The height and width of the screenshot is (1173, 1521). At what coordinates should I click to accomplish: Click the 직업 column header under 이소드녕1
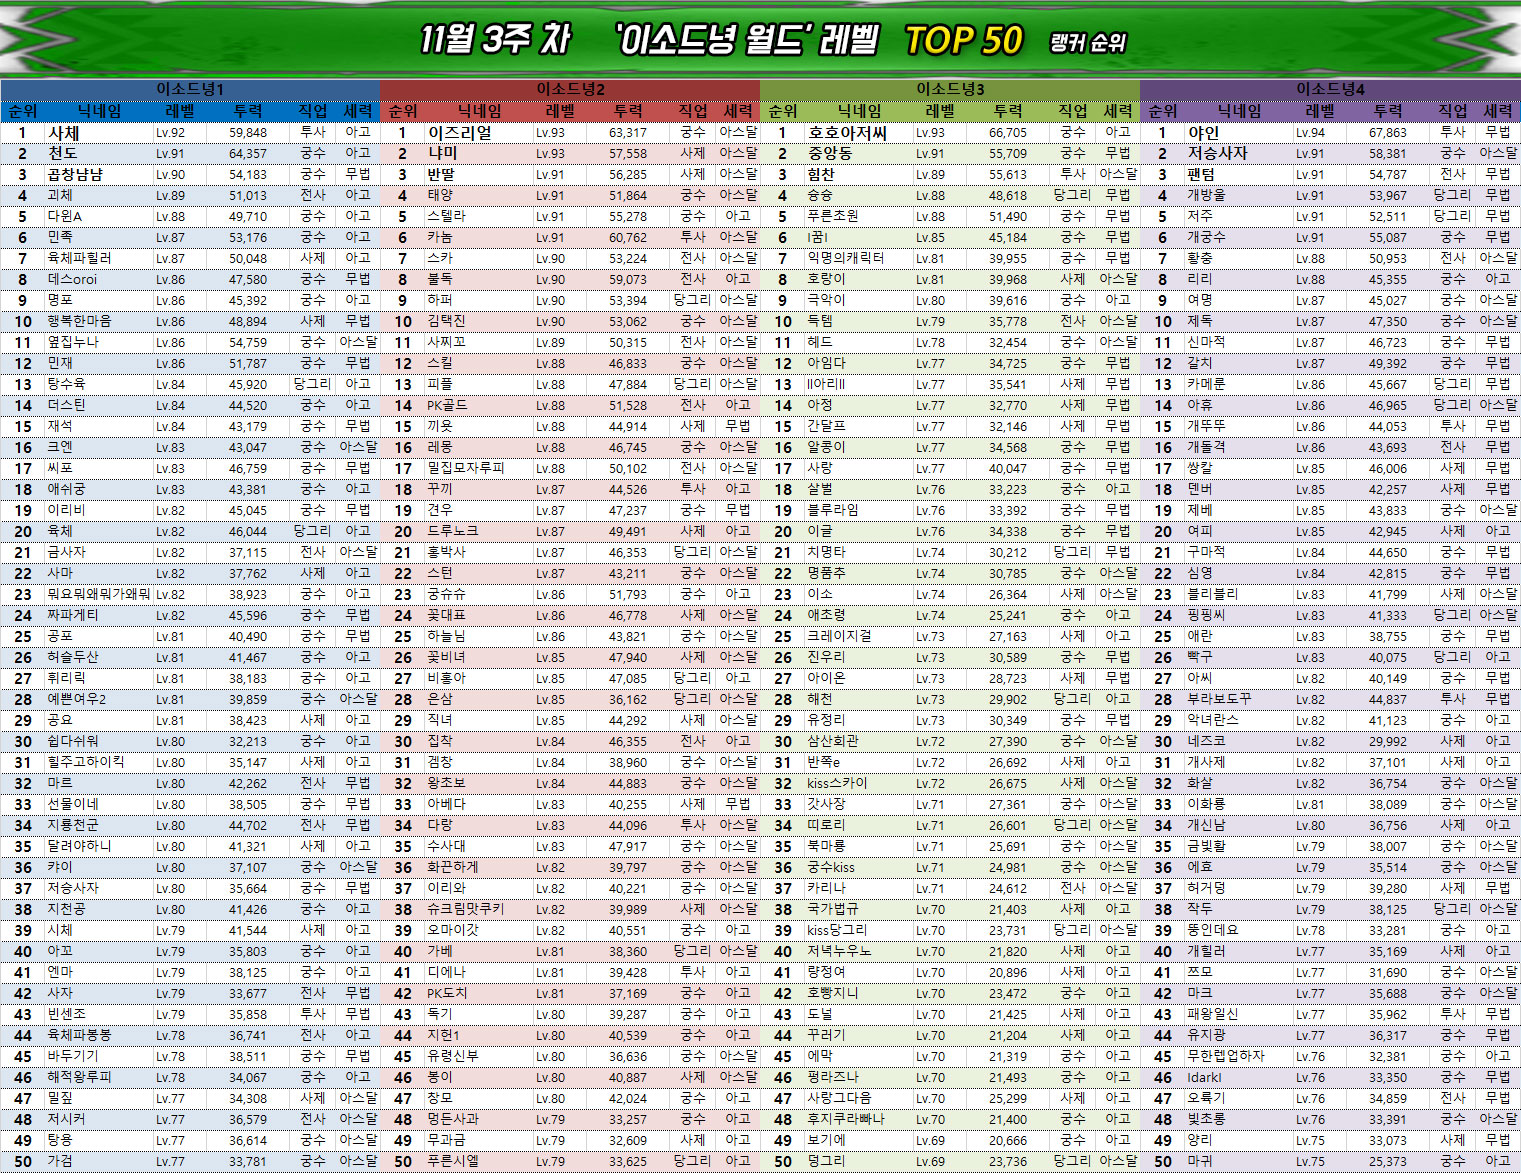pos(313,111)
